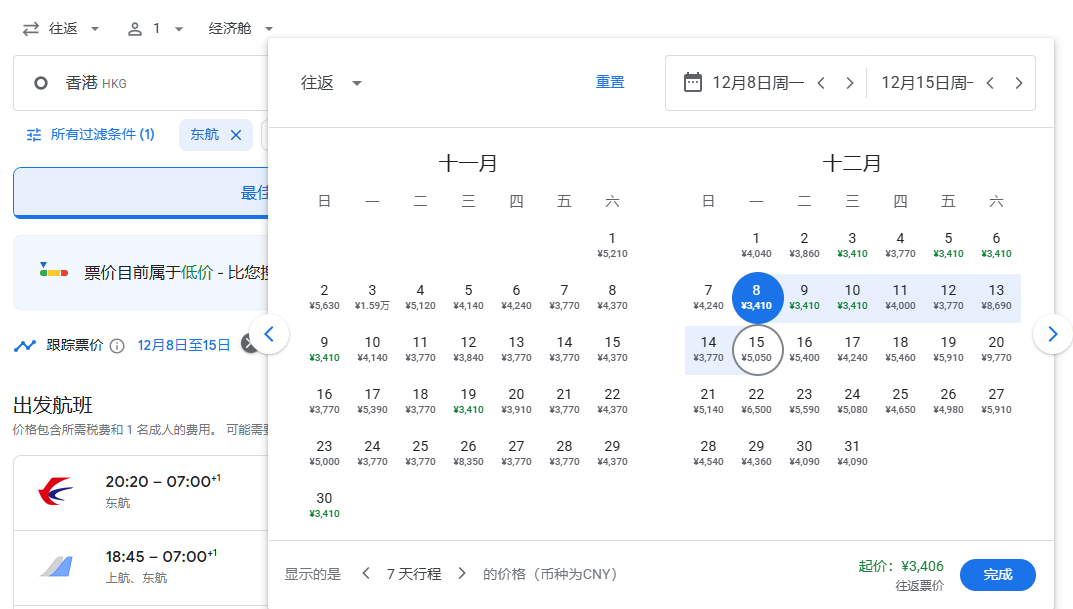This screenshot has height=609, width=1073.
Task: Select December 20 priced ¥9,770
Action: point(996,349)
